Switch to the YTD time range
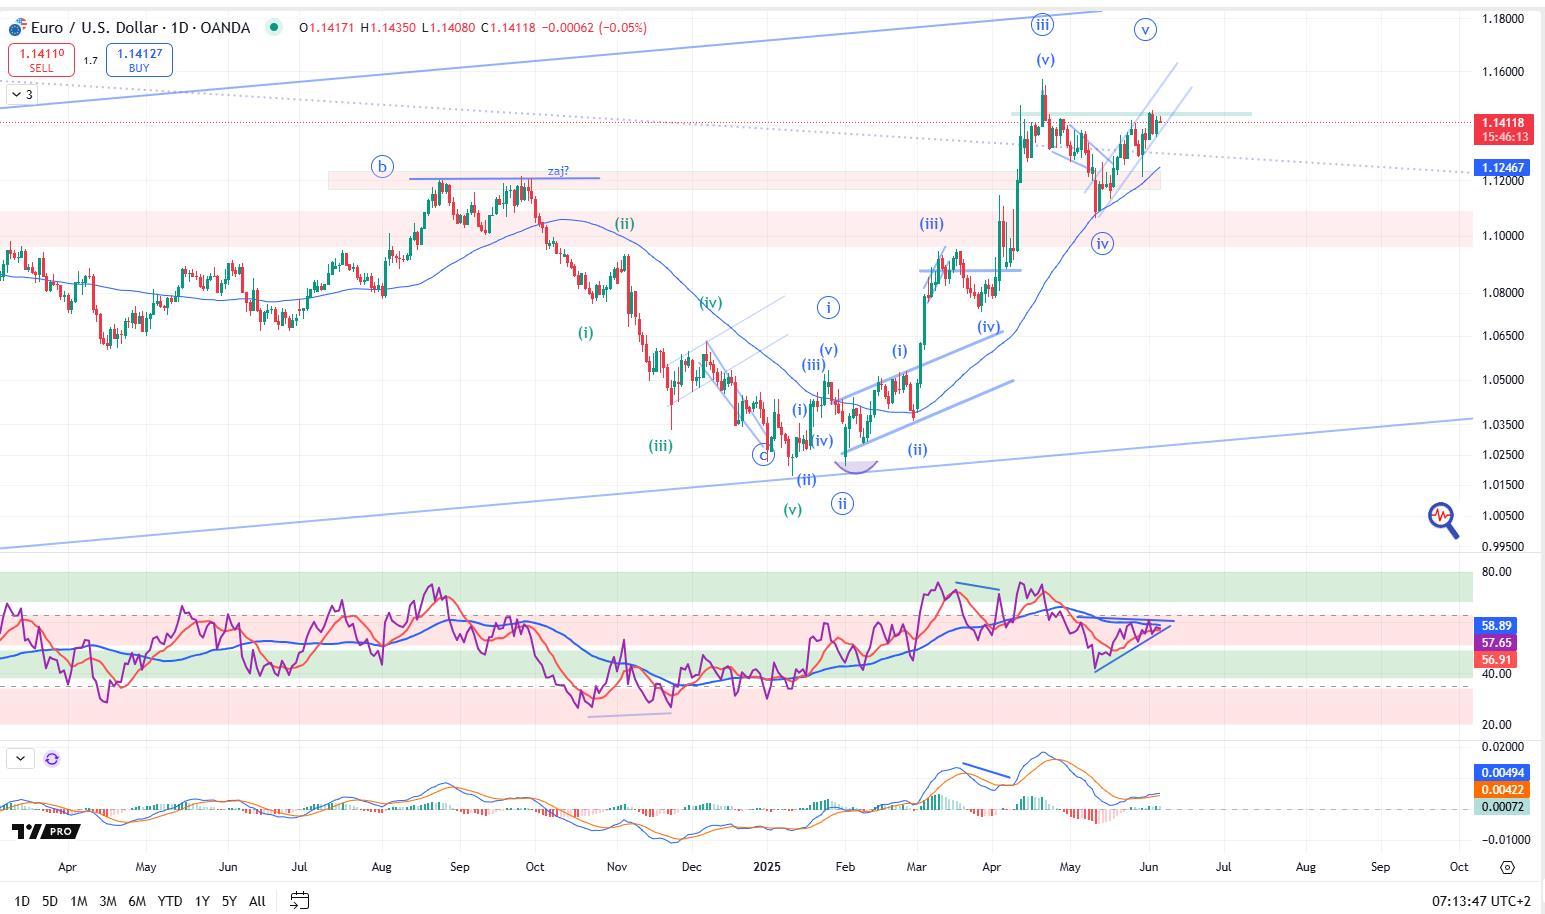Image resolution: width=1545 pixels, height=914 pixels. pos(169,901)
